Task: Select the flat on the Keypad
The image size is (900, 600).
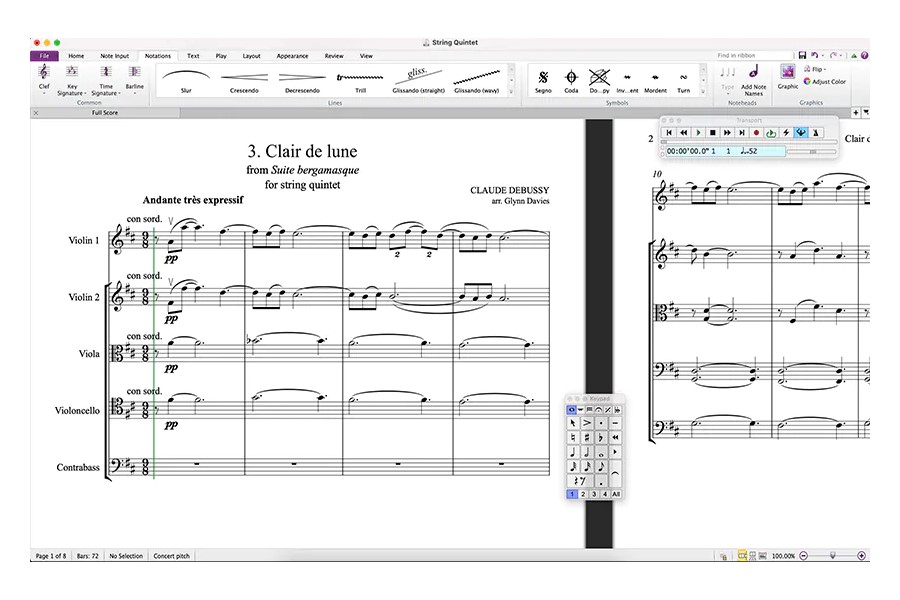Action: [601, 438]
